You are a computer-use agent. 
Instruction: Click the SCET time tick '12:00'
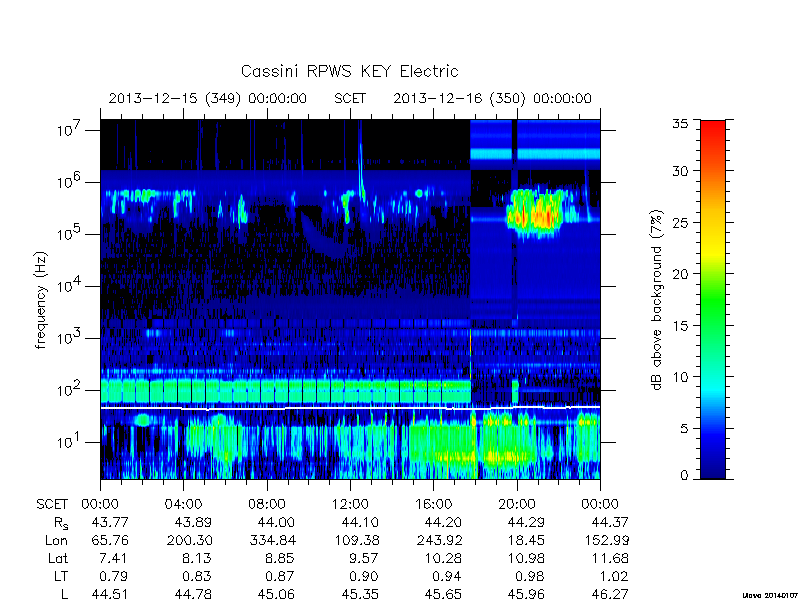pos(350,504)
